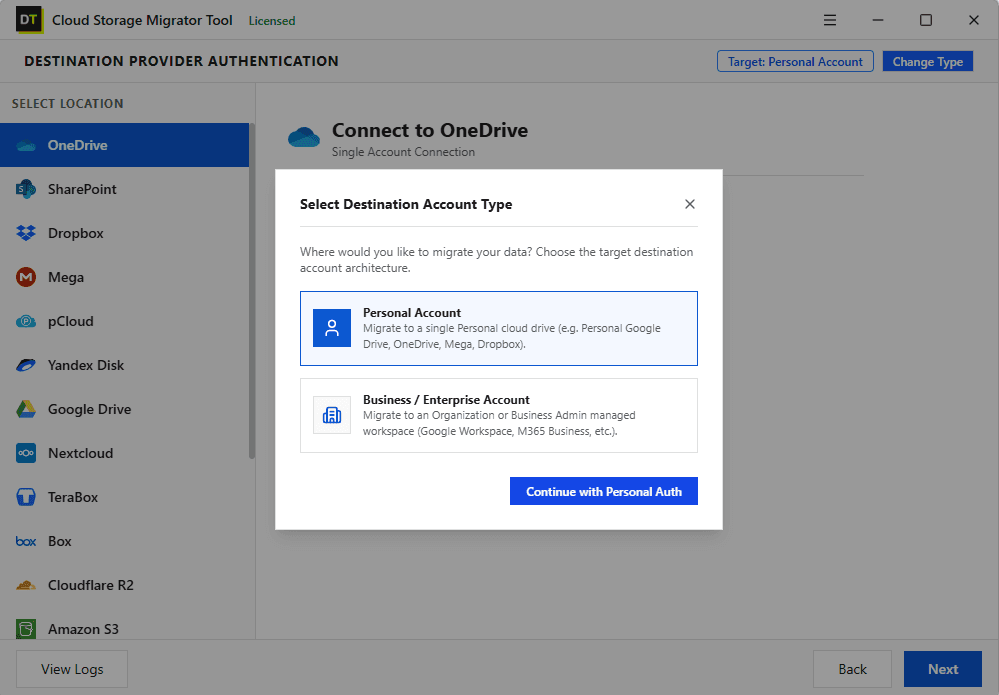This screenshot has height=695, width=999.
Task: Click Continue with Personal Auth button
Action: 604,491
